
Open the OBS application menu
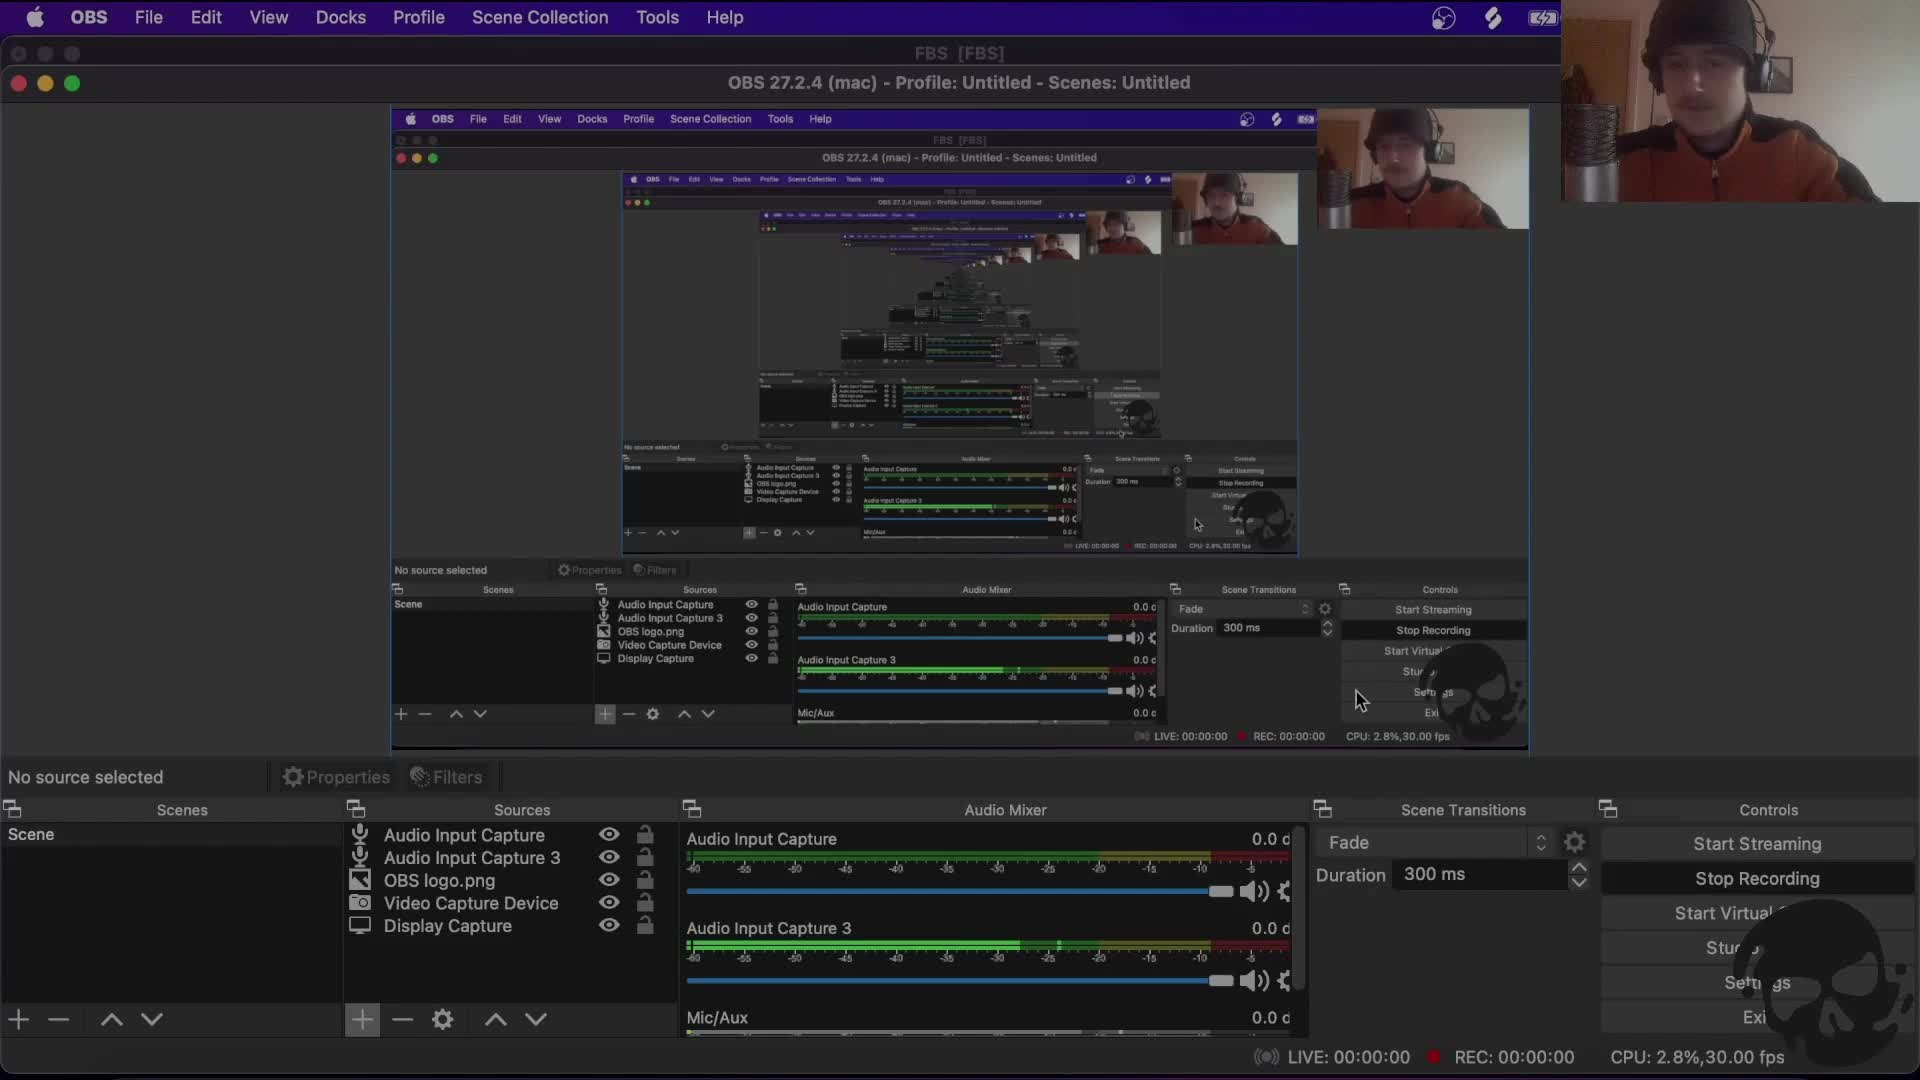(89, 17)
